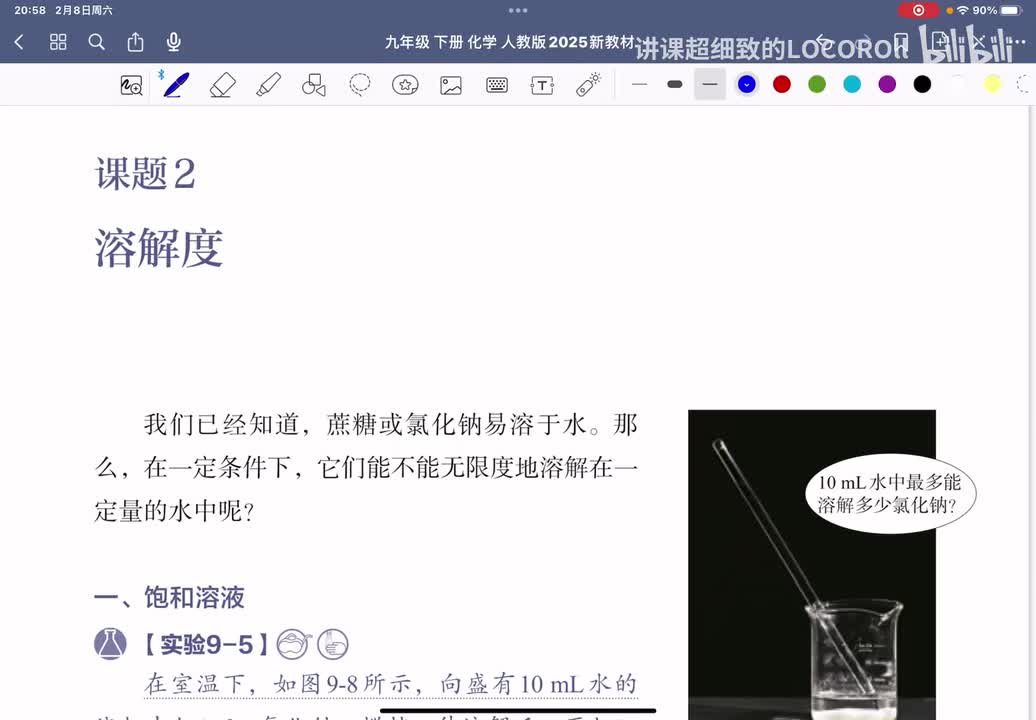Undo the last stroke

pos(823,42)
